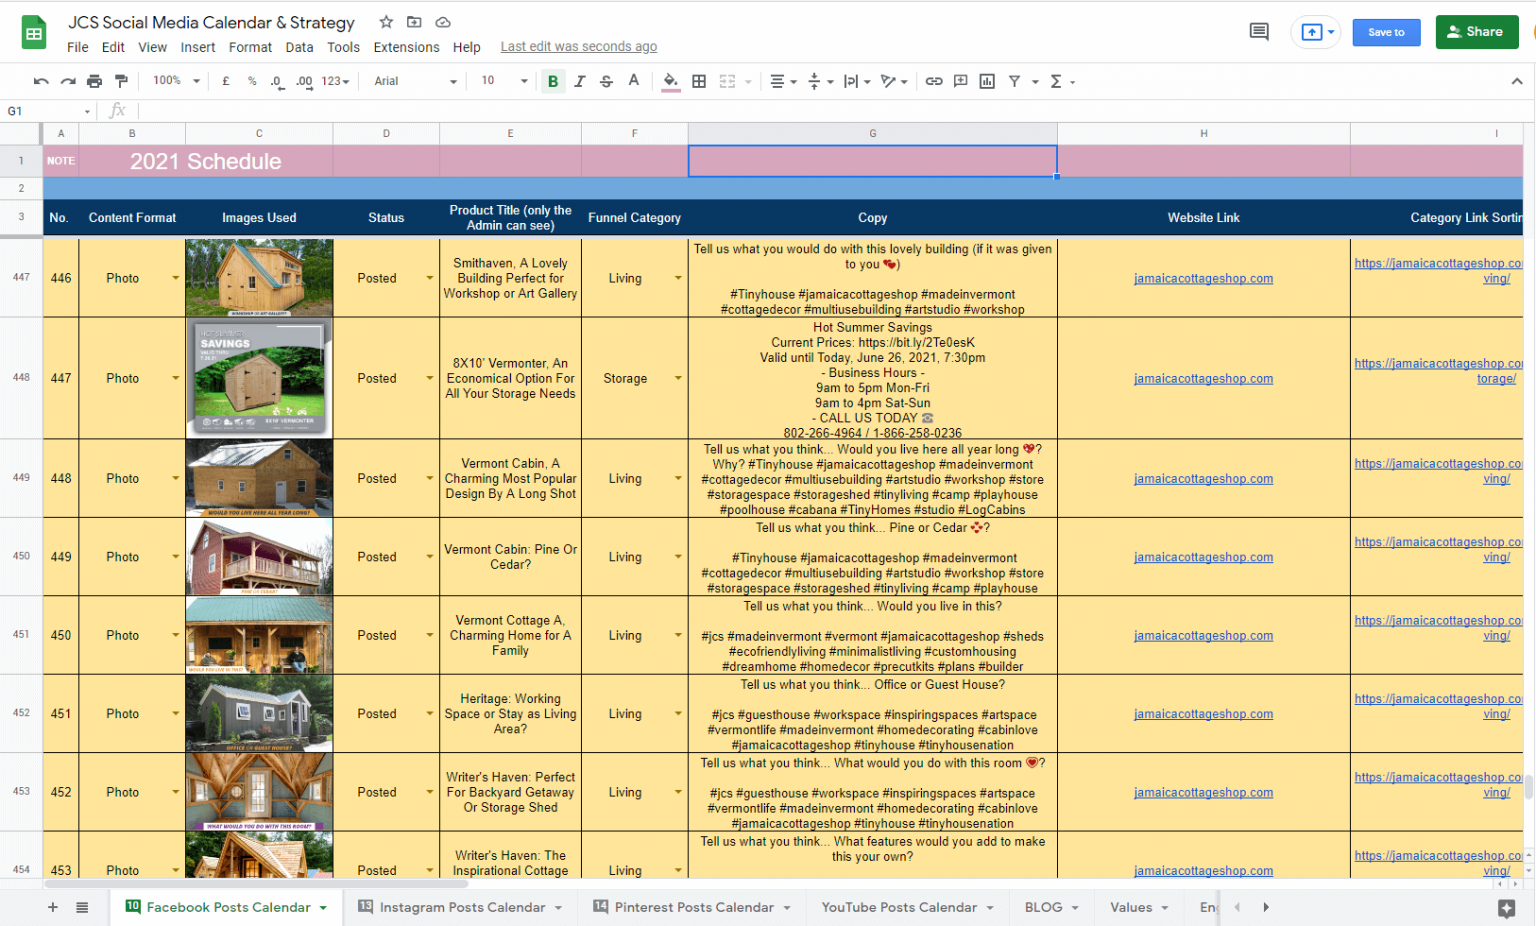Open comment history icon

pos(1259,32)
